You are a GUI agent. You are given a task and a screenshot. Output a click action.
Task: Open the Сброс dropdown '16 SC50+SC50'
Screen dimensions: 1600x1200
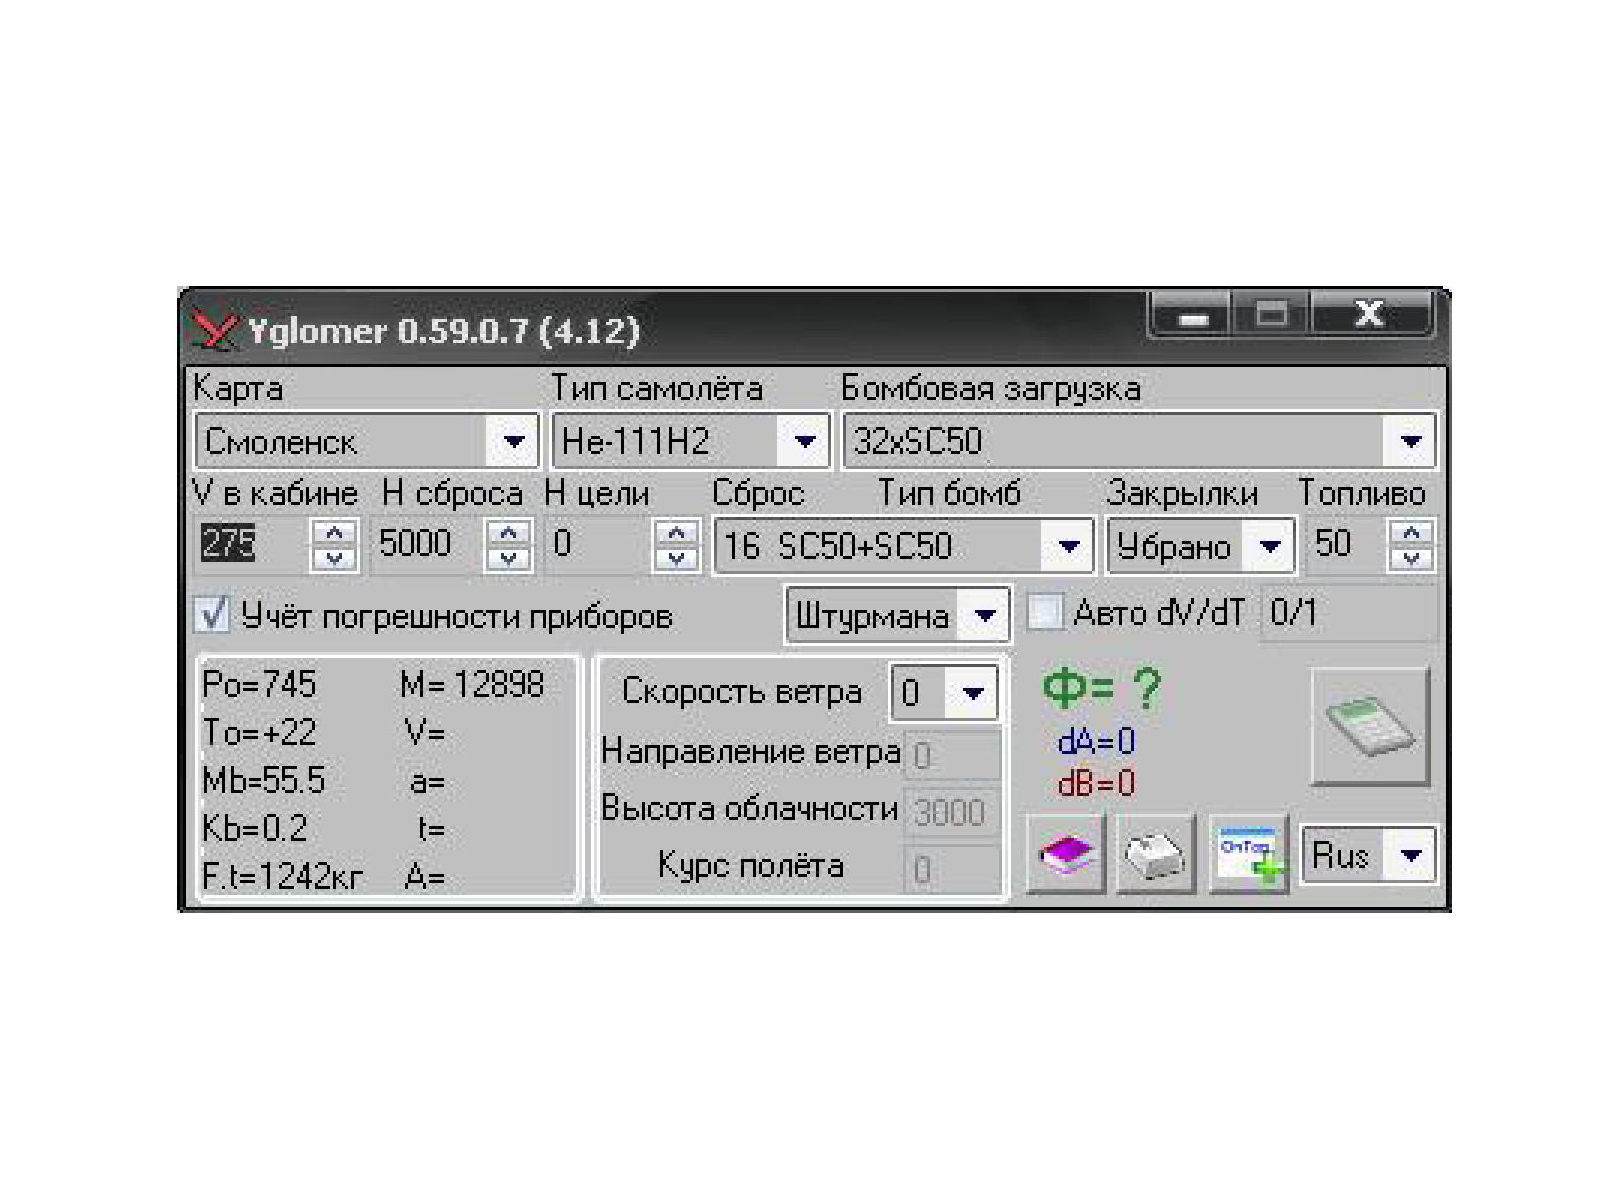[904, 545]
